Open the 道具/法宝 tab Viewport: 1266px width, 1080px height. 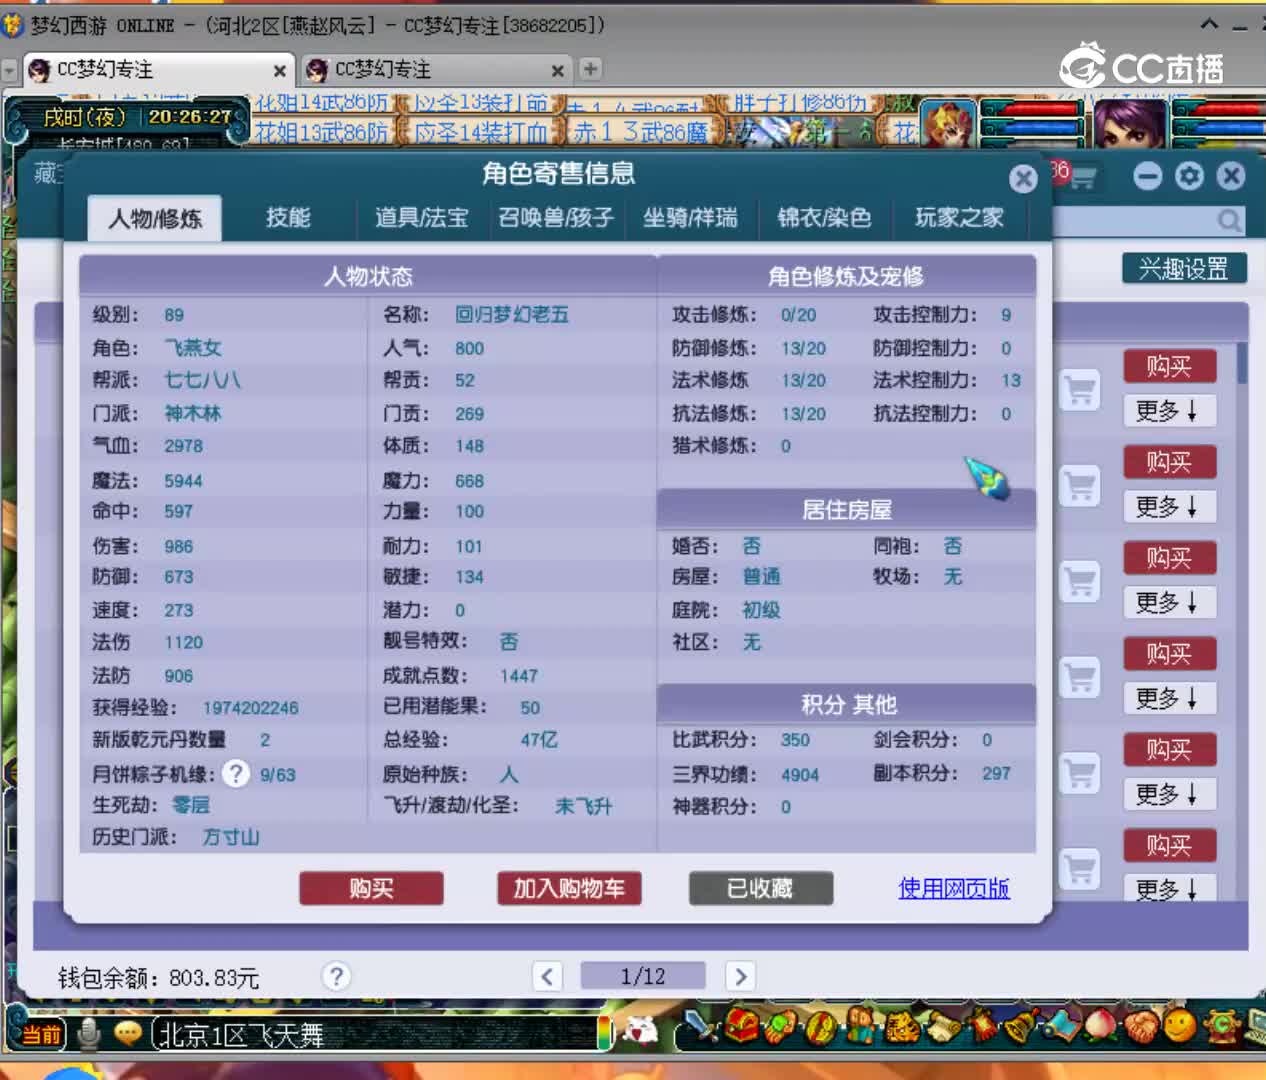click(x=421, y=218)
